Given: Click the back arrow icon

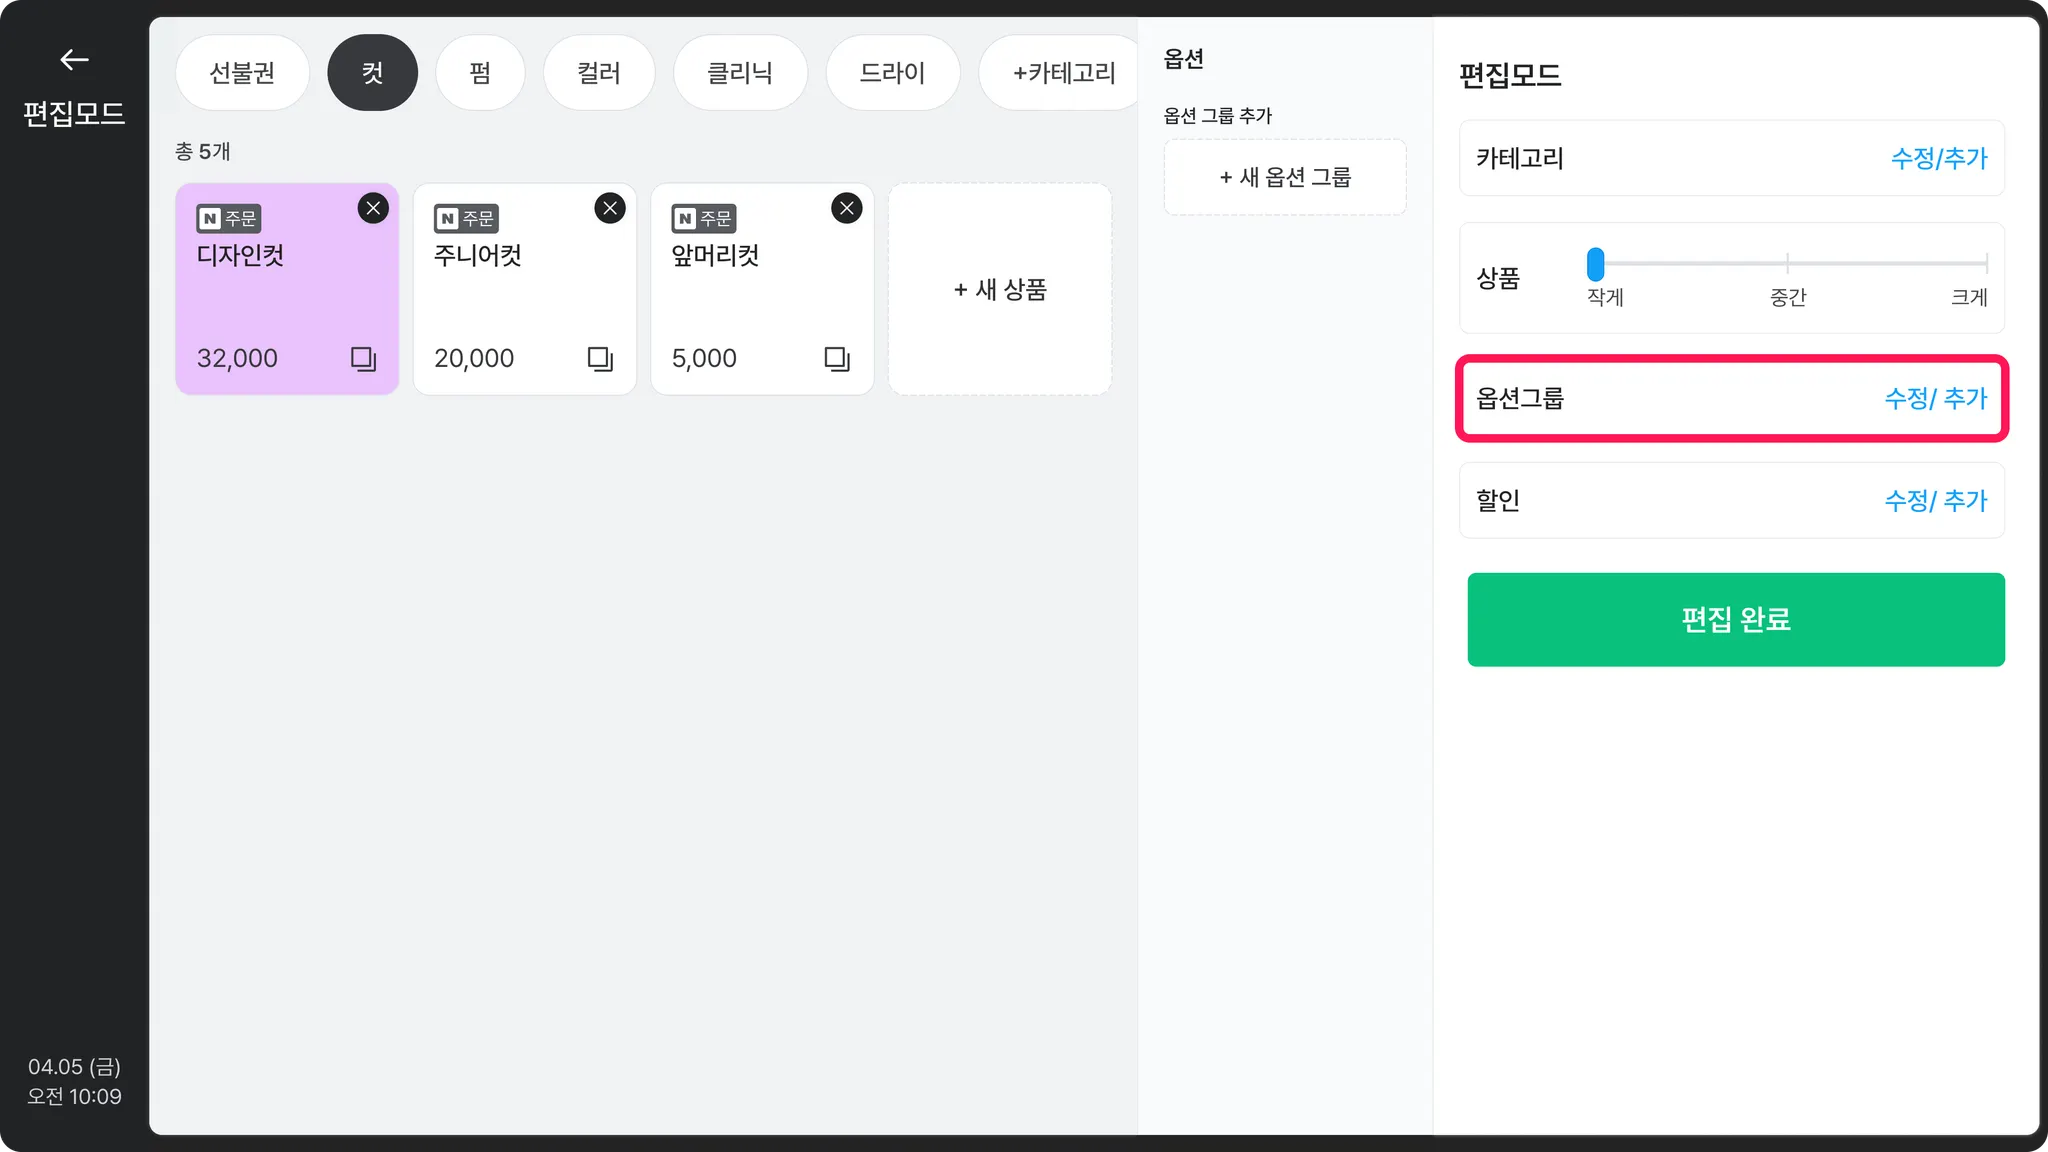Looking at the screenshot, I should (74, 60).
